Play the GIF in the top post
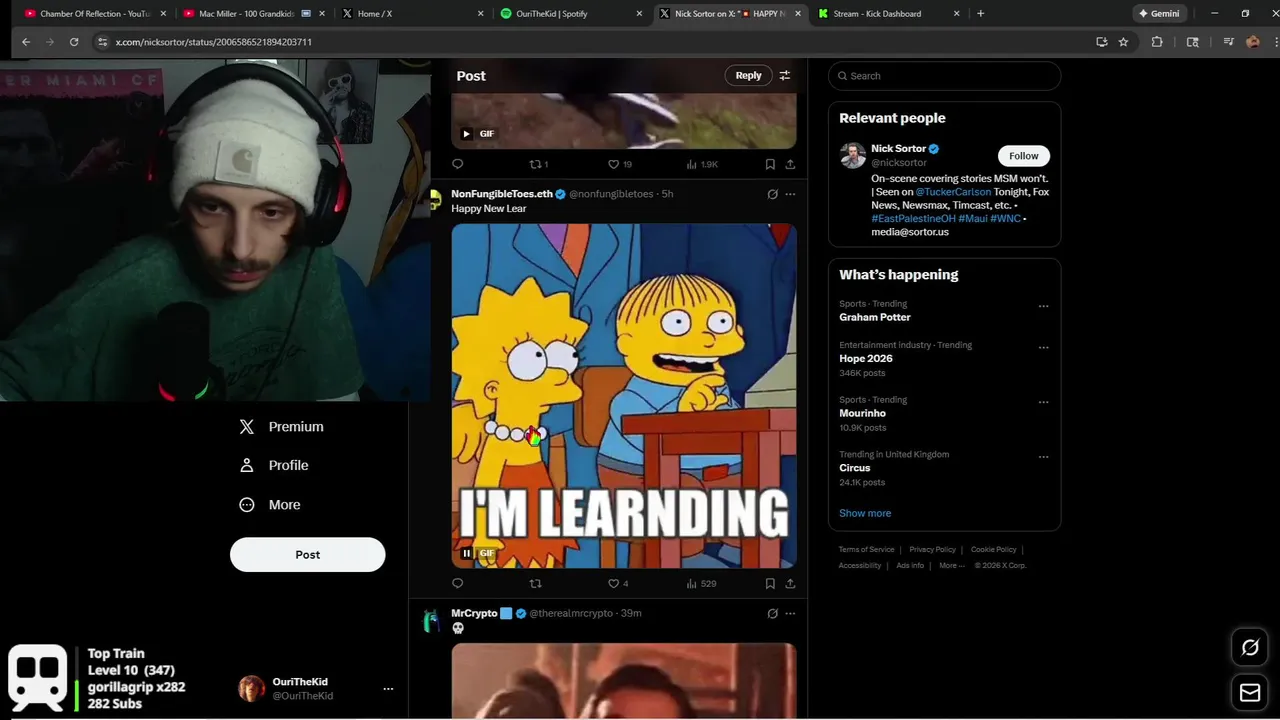Image resolution: width=1280 pixels, height=720 pixels. 466,133
